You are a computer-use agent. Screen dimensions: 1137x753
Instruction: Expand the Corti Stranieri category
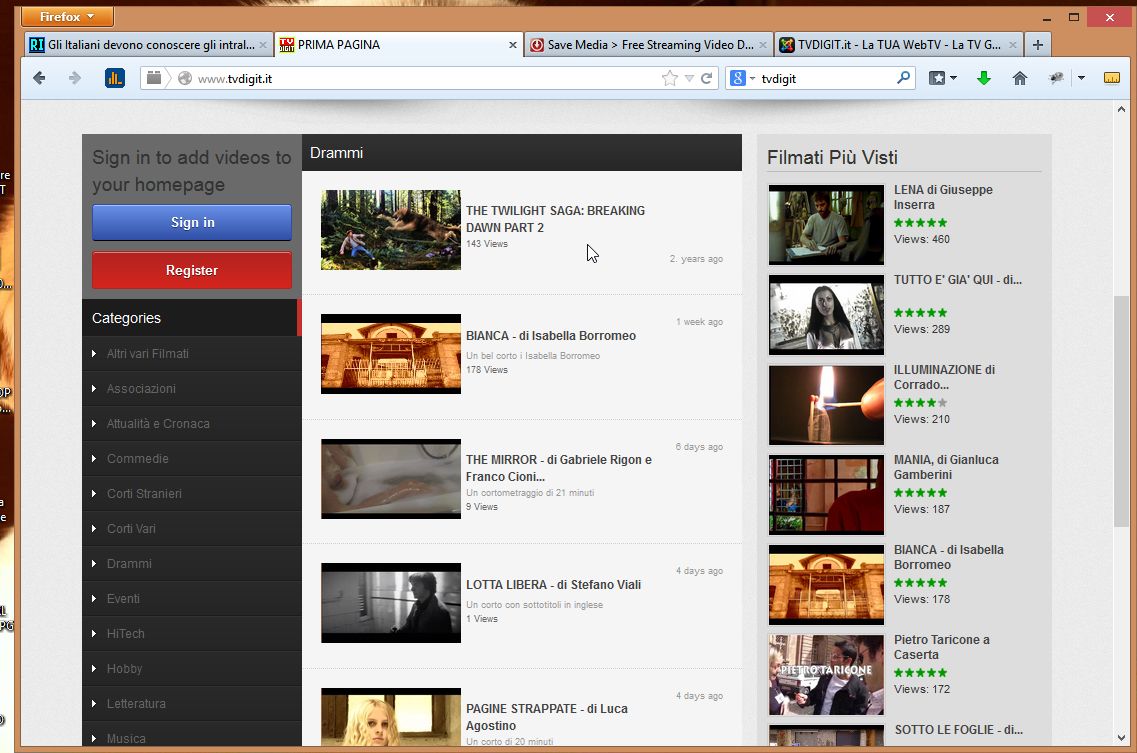coord(191,493)
